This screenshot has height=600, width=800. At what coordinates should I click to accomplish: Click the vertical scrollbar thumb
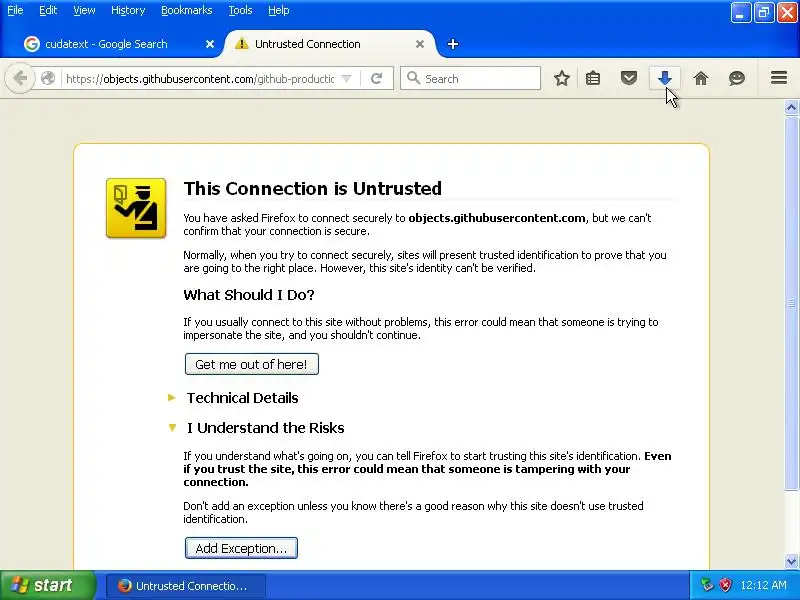[791, 303]
